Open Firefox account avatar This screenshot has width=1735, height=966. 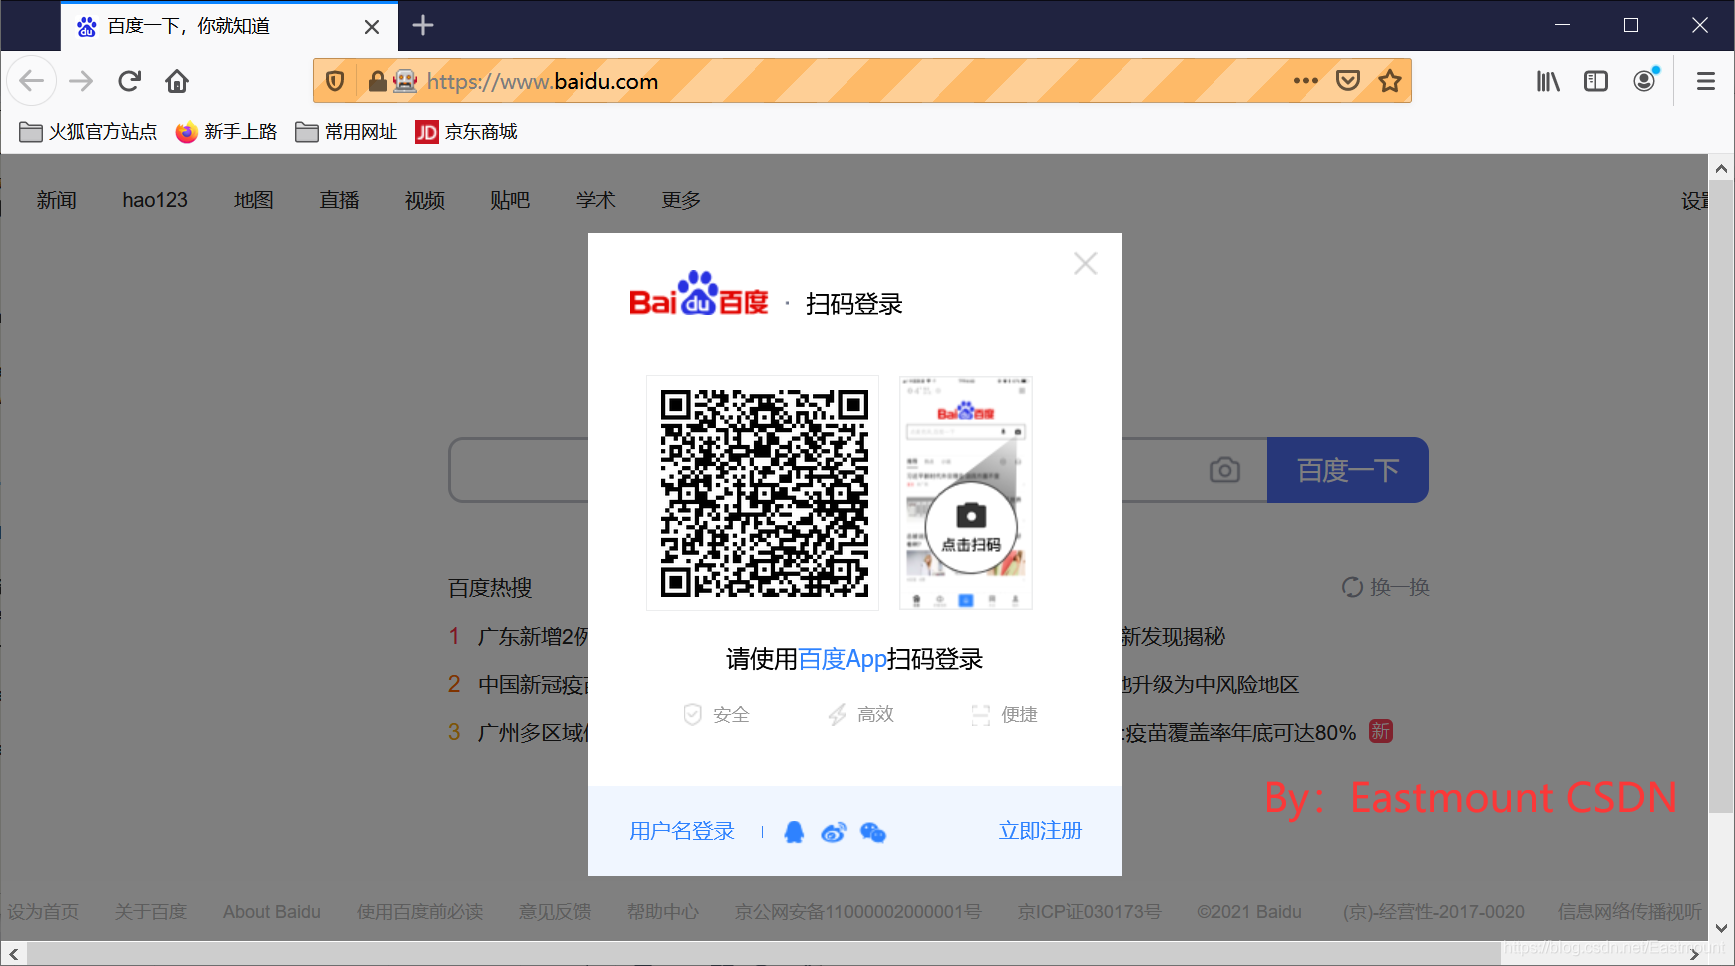click(x=1645, y=81)
